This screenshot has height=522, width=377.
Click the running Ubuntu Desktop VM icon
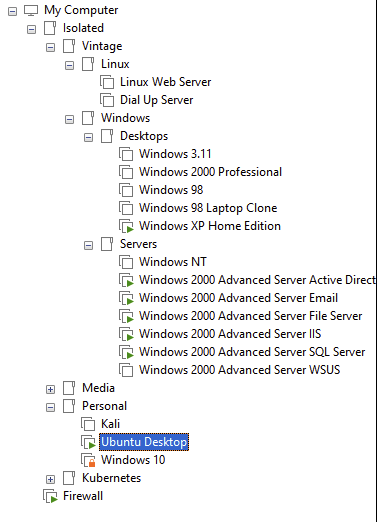pyautogui.click(x=88, y=442)
